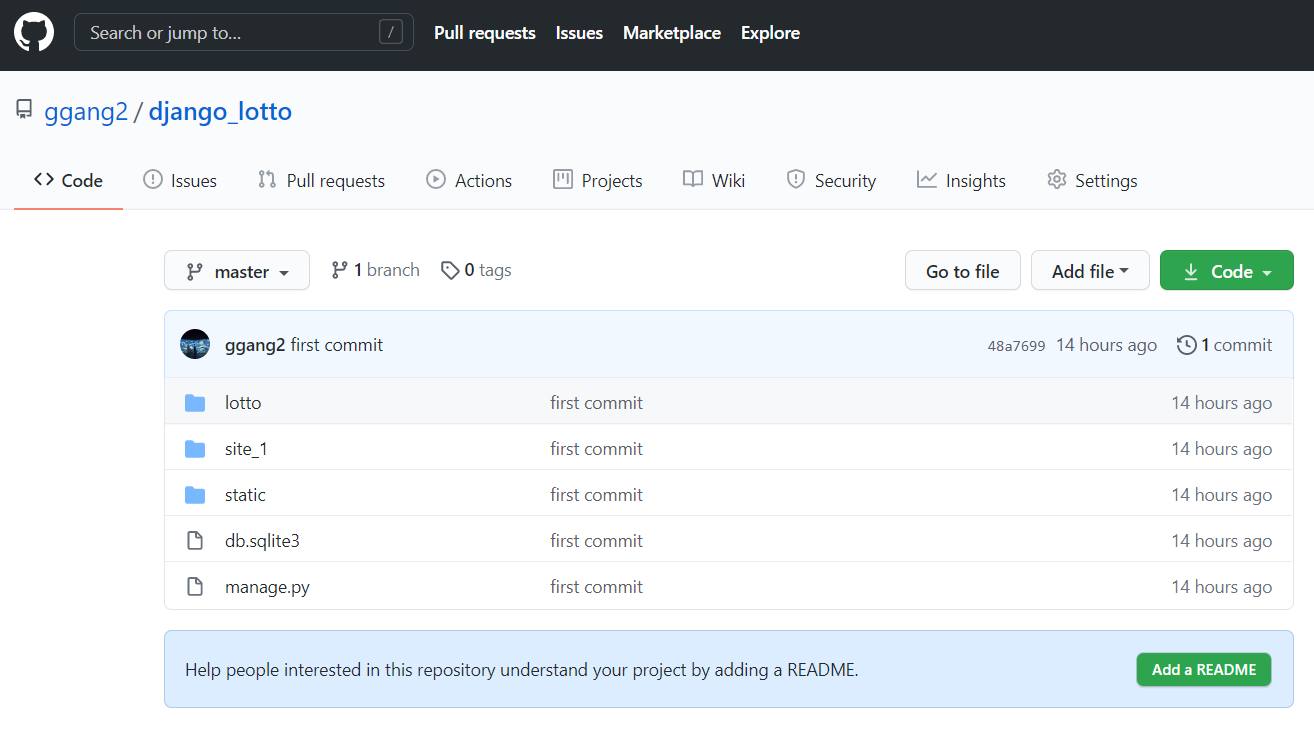Click the Settings tab gear icon

1057,180
